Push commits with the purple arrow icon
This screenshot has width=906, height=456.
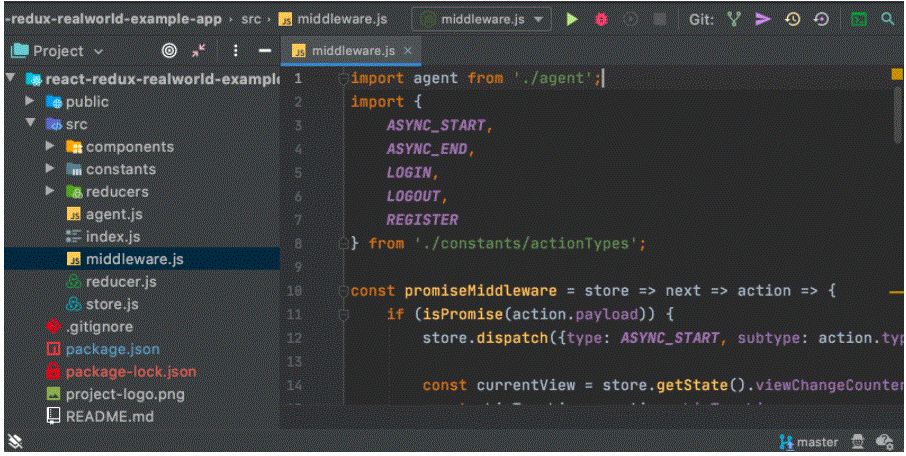[x=763, y=19]
